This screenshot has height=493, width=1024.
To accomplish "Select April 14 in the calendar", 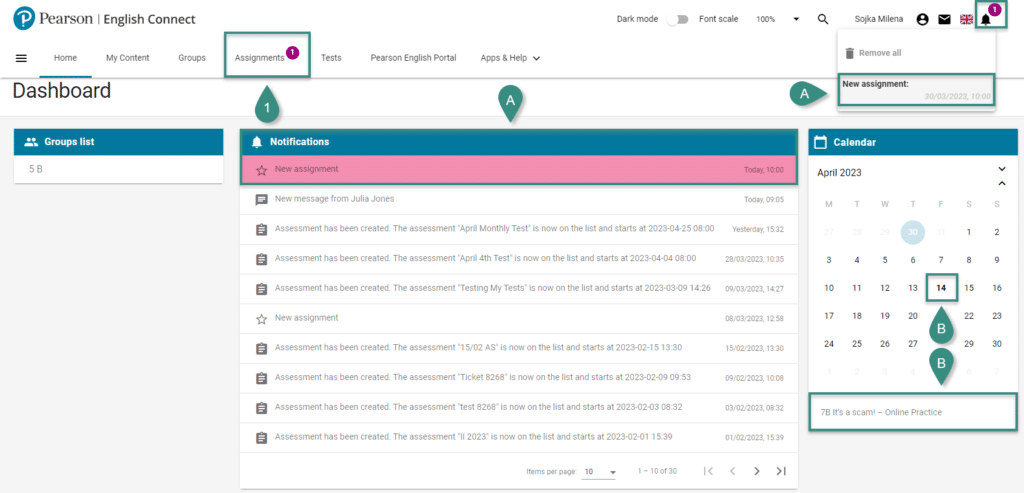I will pyautogui.click(x=941, y=288).
